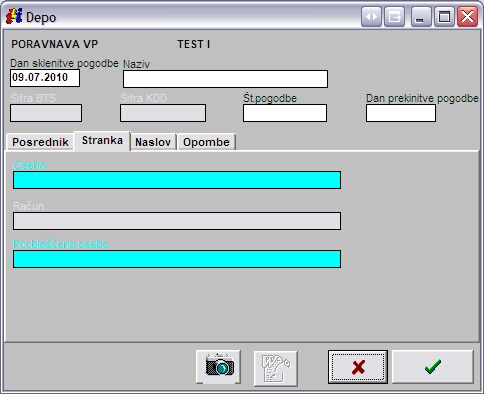The height and width of the screenshot is (394, 484).
Task: Click the Št.pogodbe input field
Action: (285, 113)
